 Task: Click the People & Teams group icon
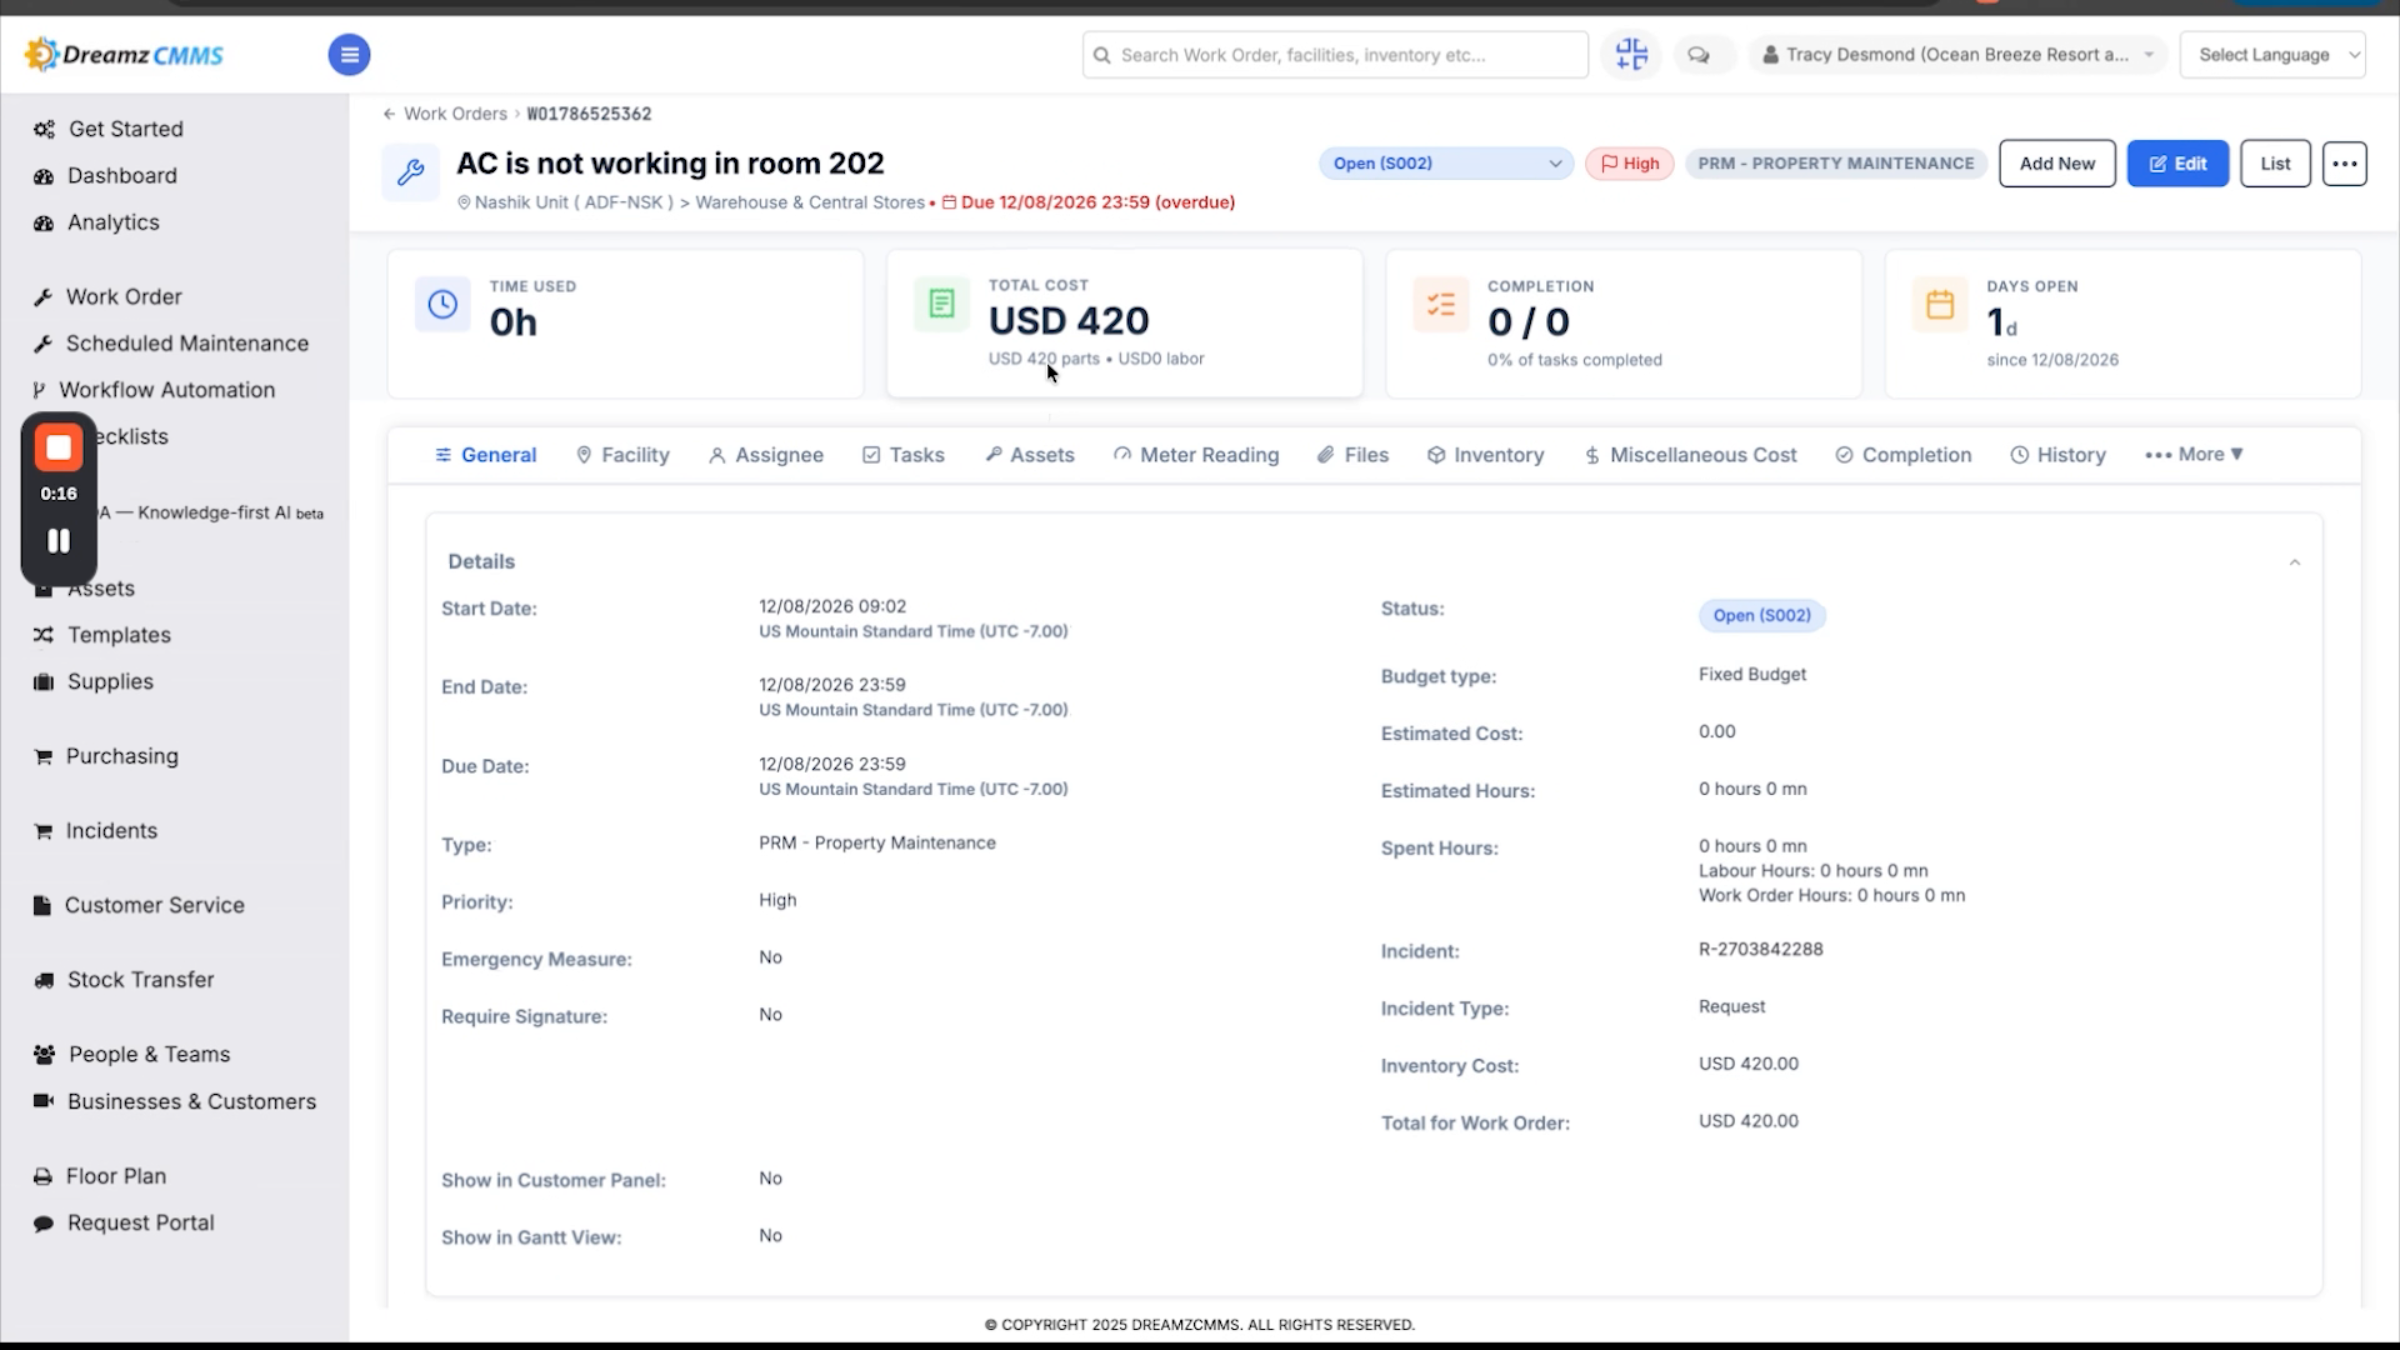click(44, 1054)
